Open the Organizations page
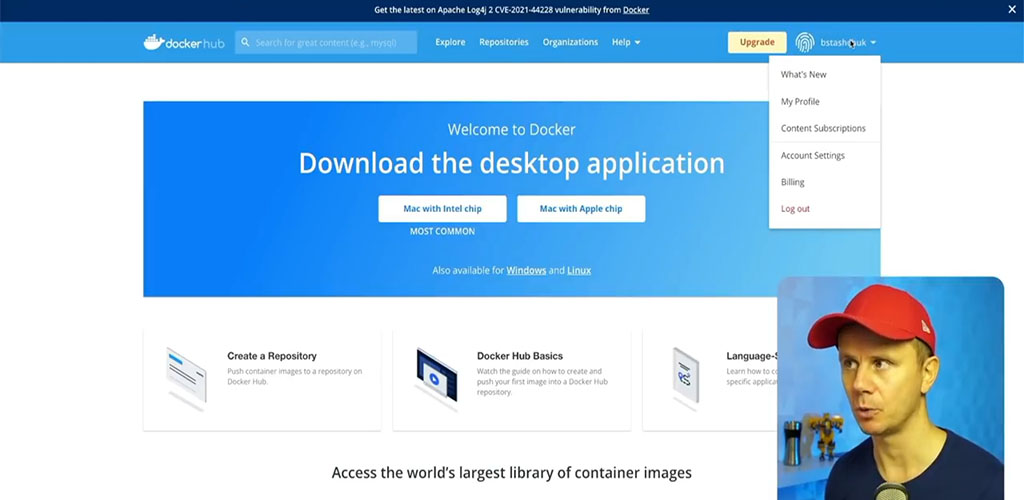This screenshot has width=1024, height=500. (570, 42)
